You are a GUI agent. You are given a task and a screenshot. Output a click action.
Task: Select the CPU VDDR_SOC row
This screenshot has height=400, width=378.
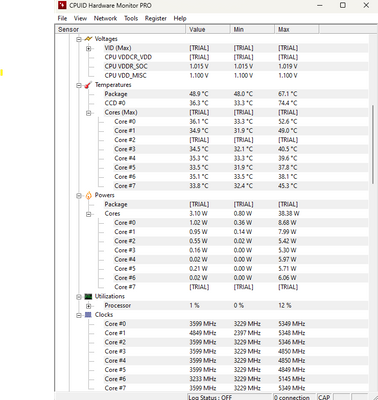235,66
